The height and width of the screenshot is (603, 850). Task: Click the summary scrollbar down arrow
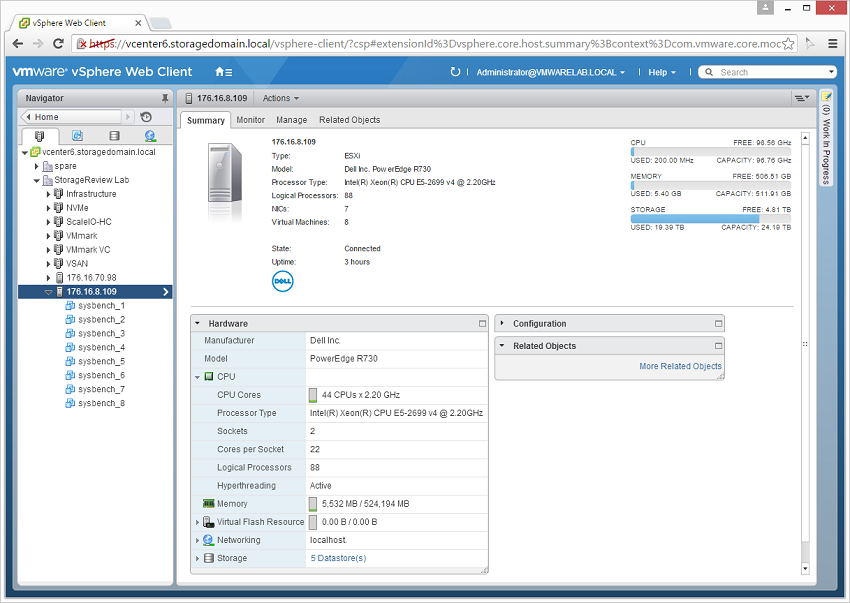[x=805, y=569]
